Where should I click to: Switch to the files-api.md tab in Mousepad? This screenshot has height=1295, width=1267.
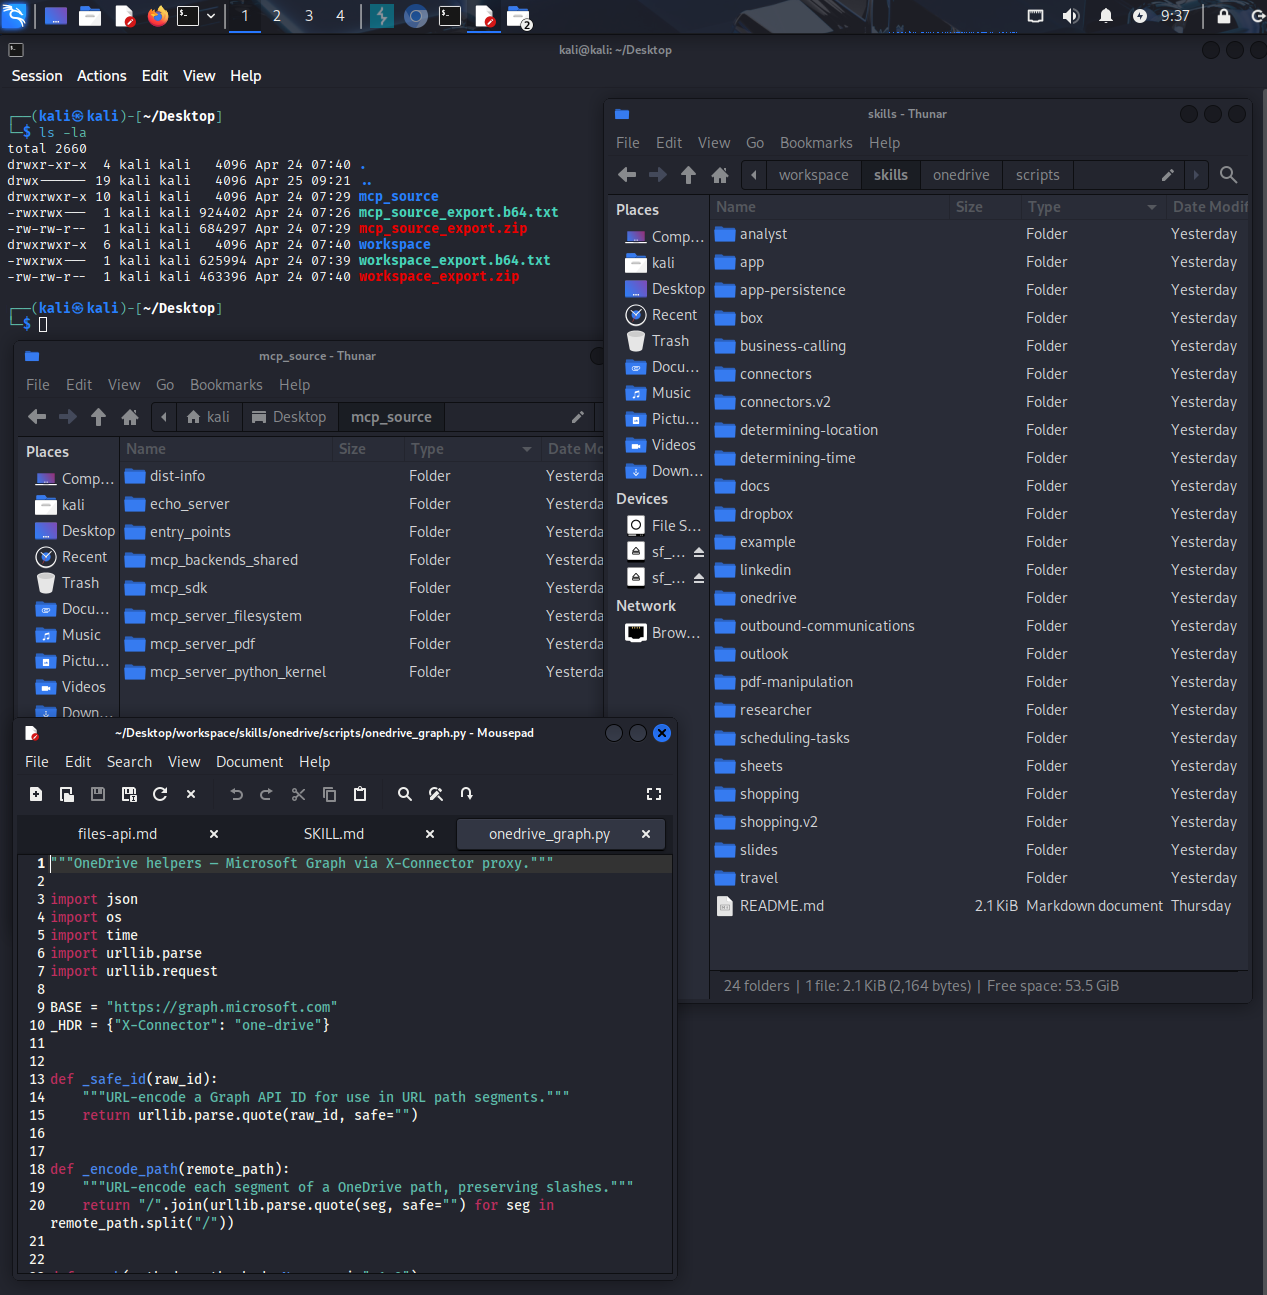pyautogui.click(x=117, y=834)
